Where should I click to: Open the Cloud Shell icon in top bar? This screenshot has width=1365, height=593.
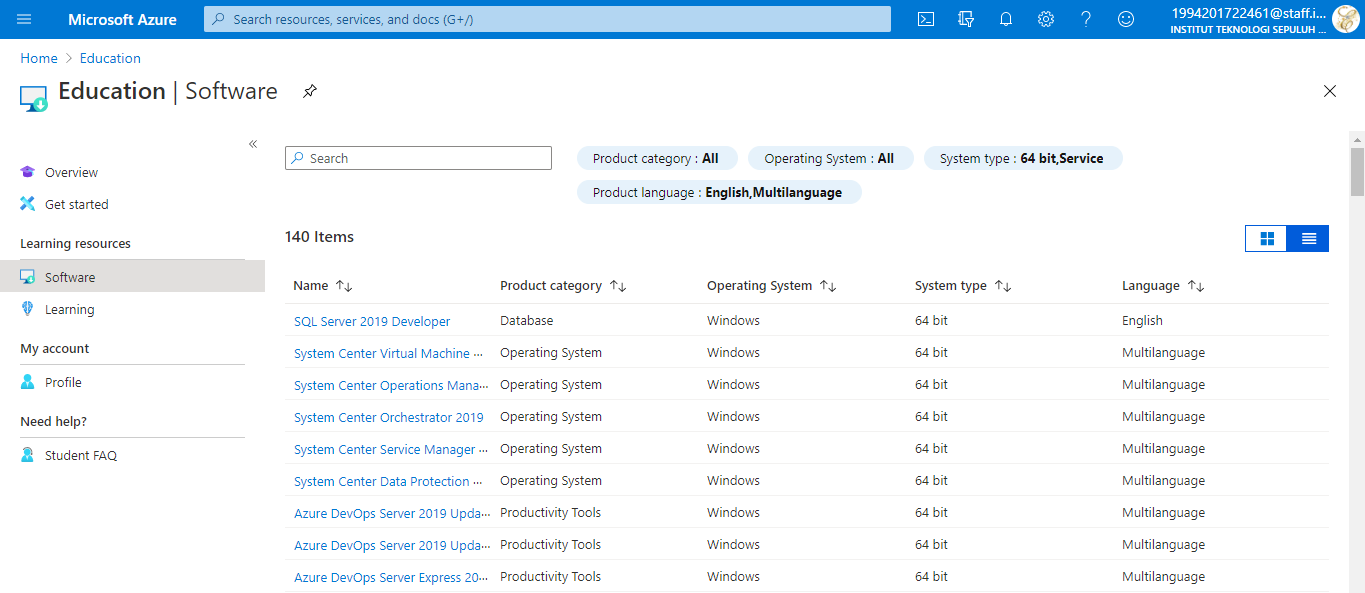[x=926, y=19]
